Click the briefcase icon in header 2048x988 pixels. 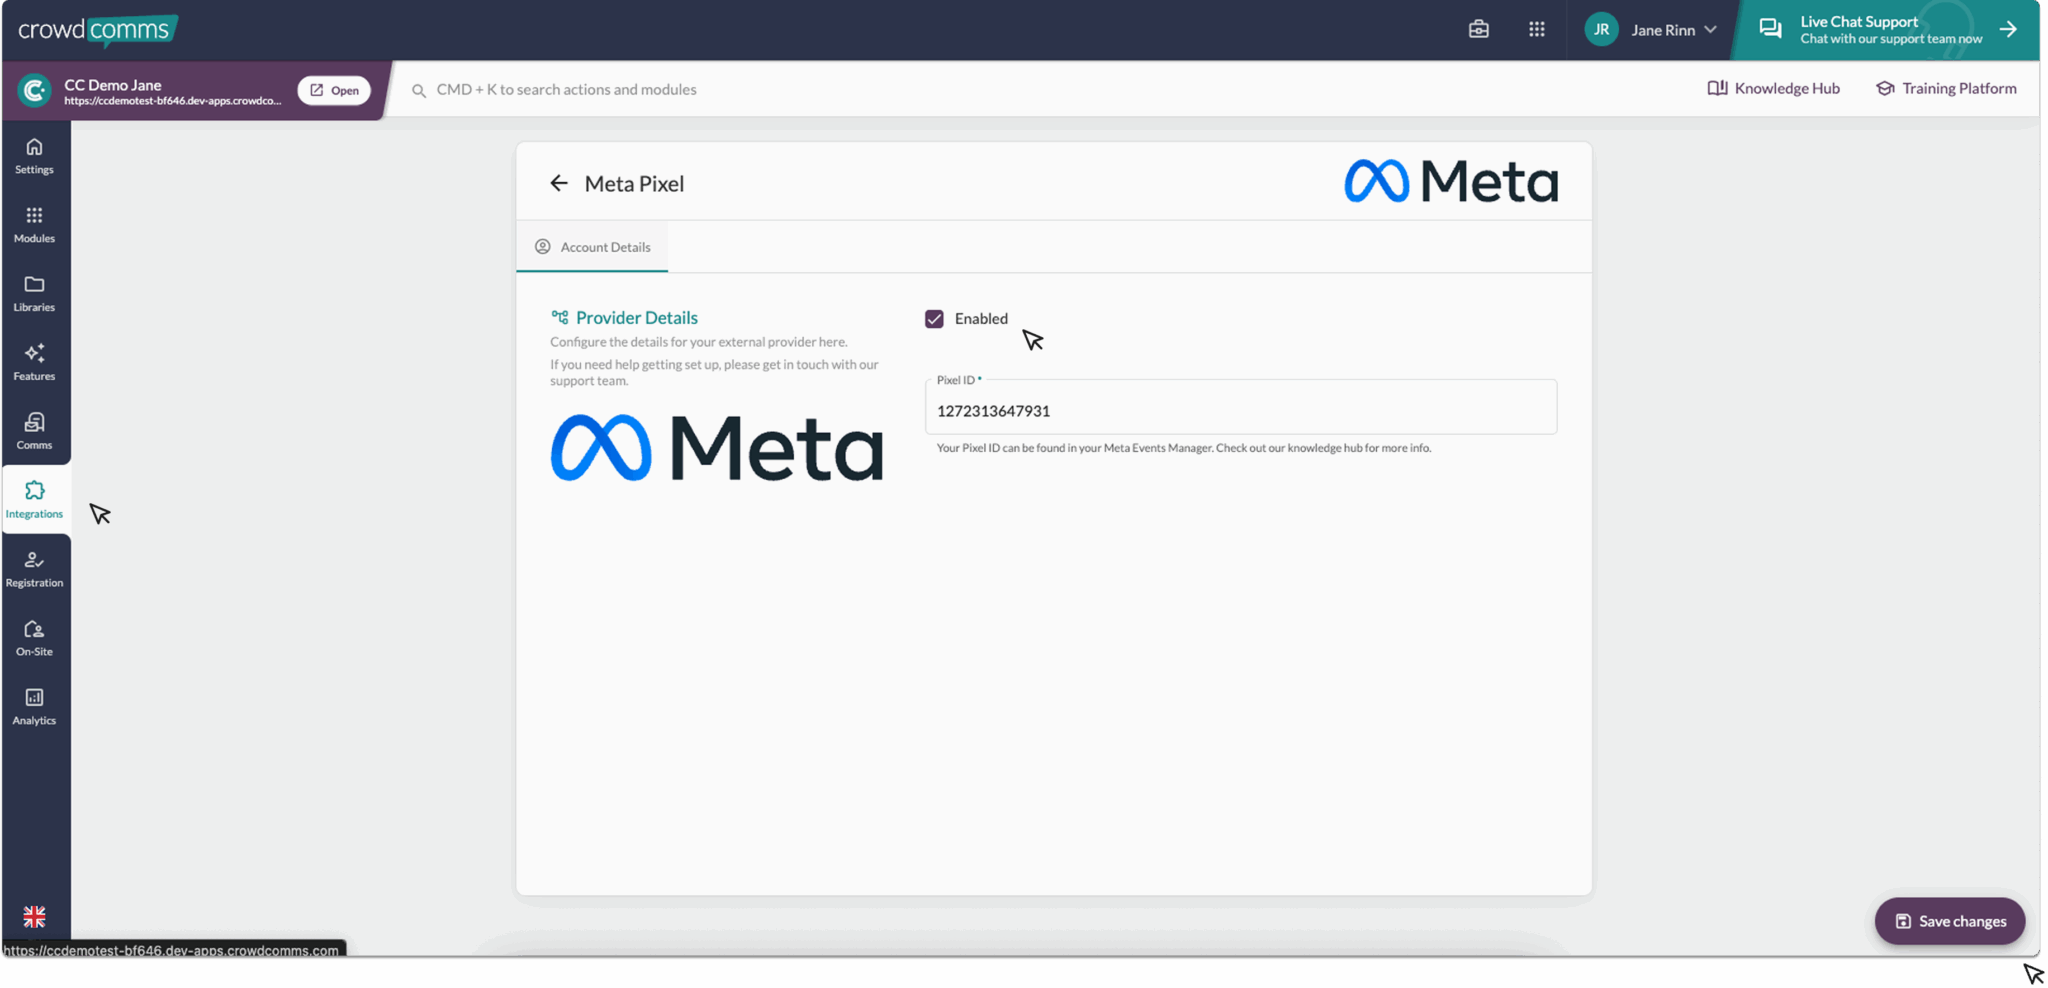coord(1478,30)
